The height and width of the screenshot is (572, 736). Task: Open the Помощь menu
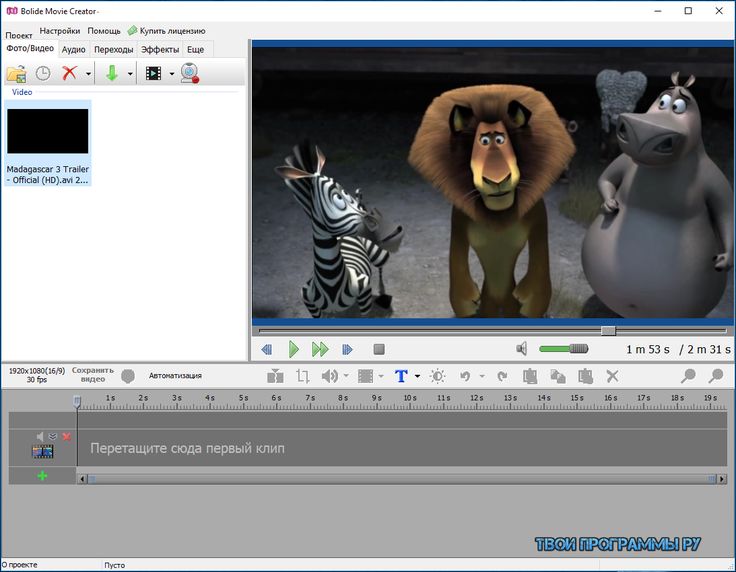pos(104,31)
